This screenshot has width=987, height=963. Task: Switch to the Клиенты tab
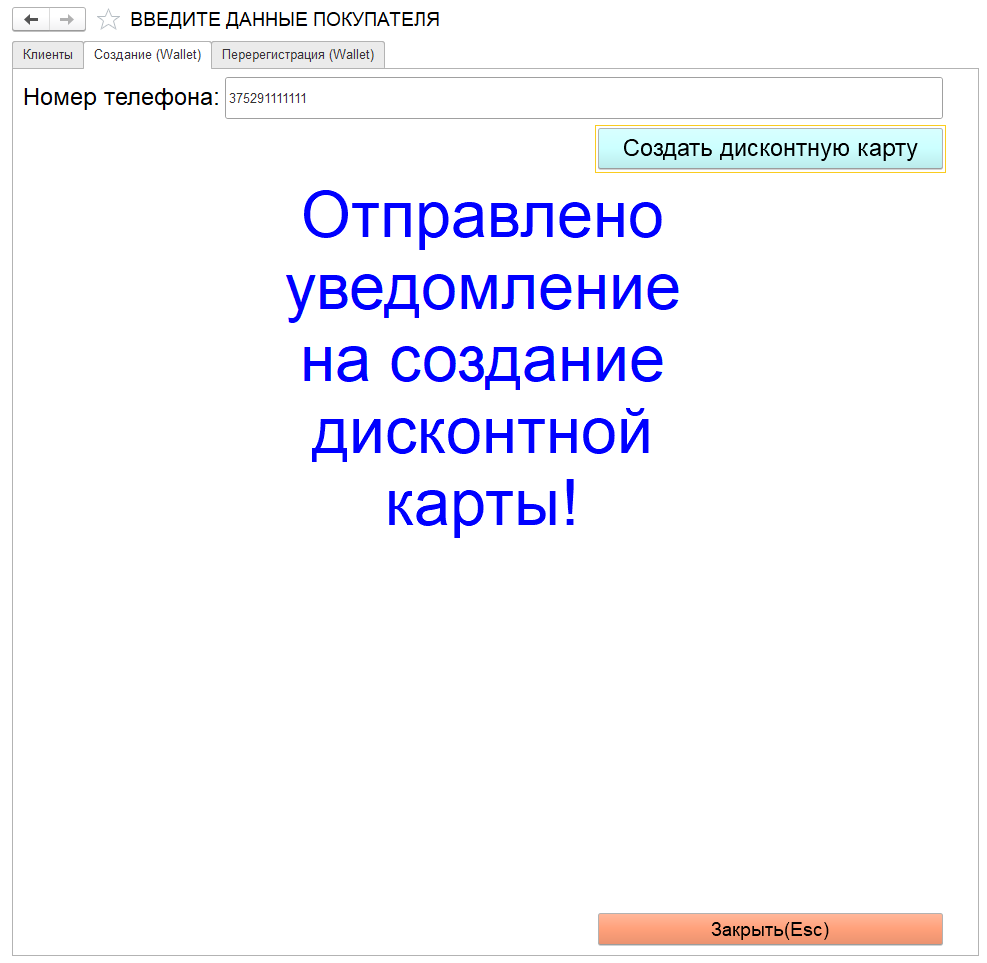click(48, 55)
